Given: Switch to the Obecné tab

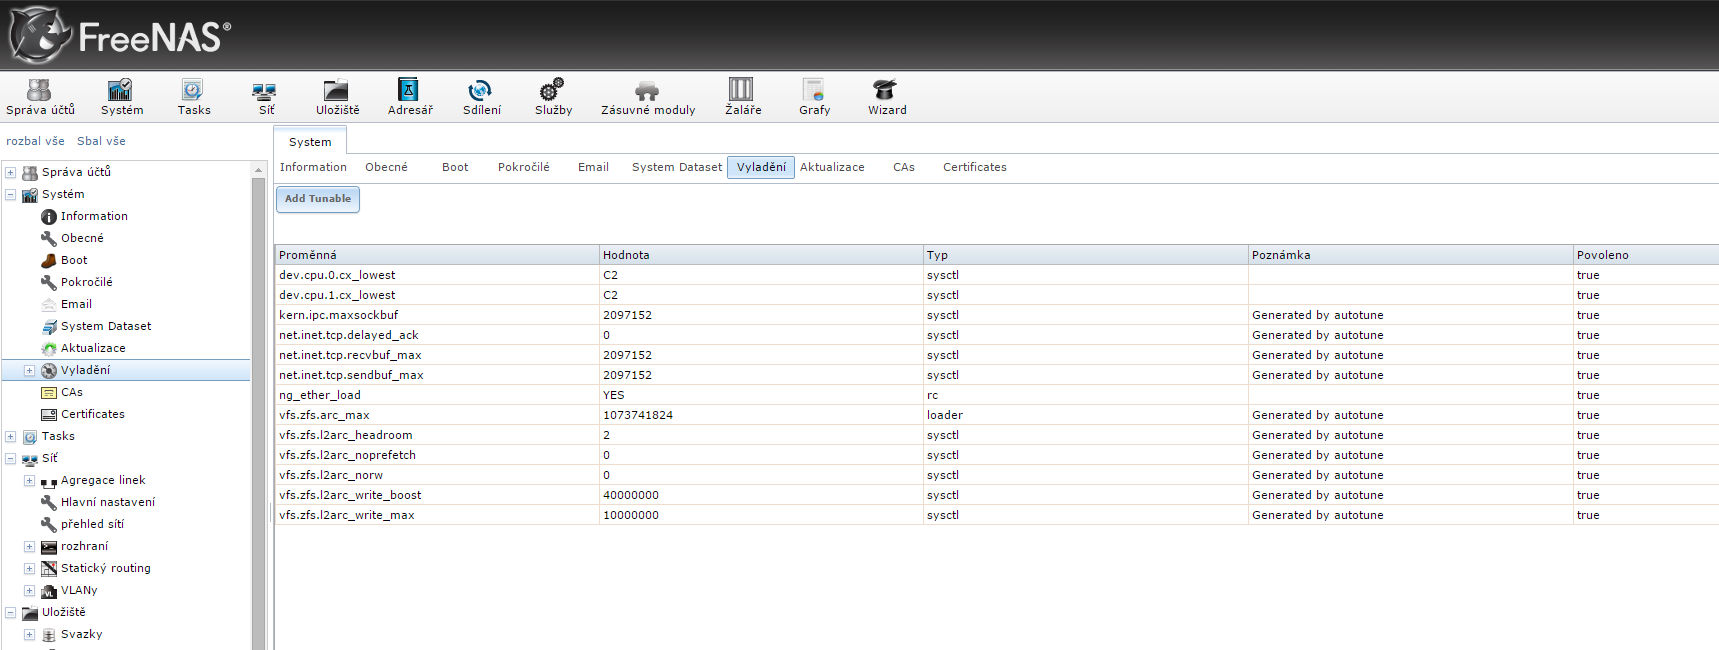Looking at the screenshot, I should click(x=386, y=167).
